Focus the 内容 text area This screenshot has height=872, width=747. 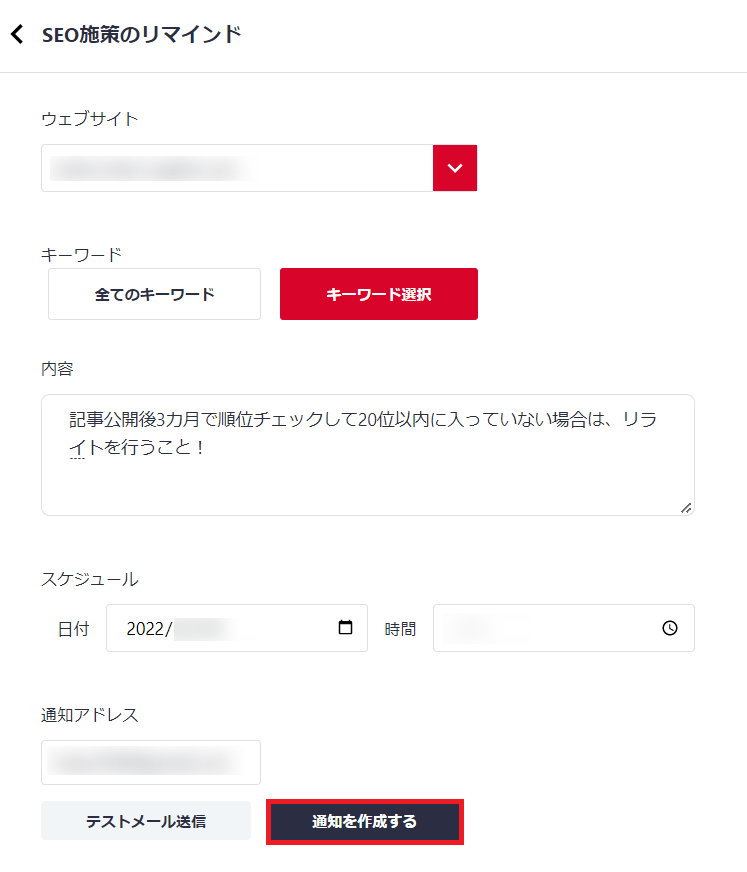(x=368, y=455)
